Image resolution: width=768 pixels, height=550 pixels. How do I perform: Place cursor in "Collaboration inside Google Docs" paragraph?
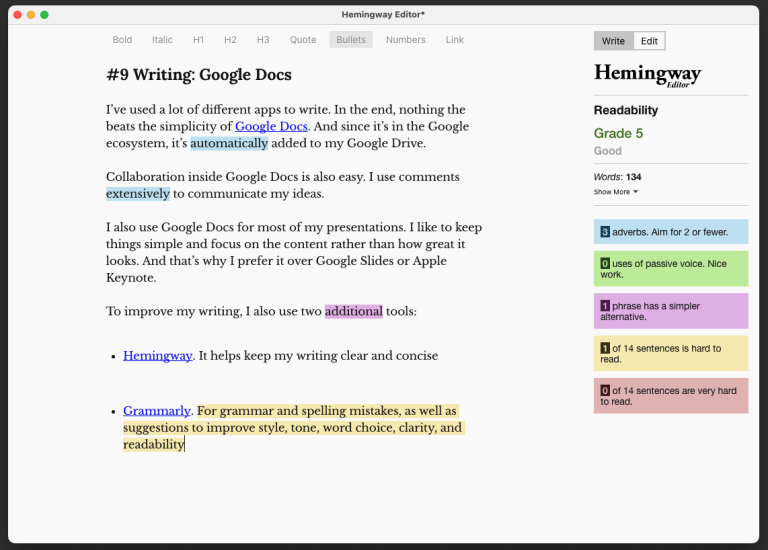283,185
